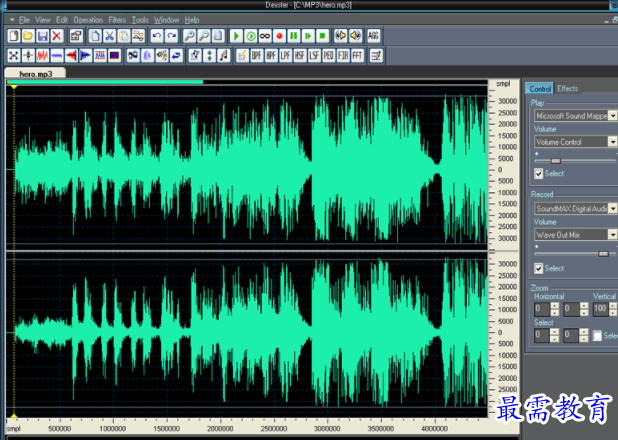Open the FFT filter tool
The height and width of the screenshot is (440, 618).
point(356,55)
